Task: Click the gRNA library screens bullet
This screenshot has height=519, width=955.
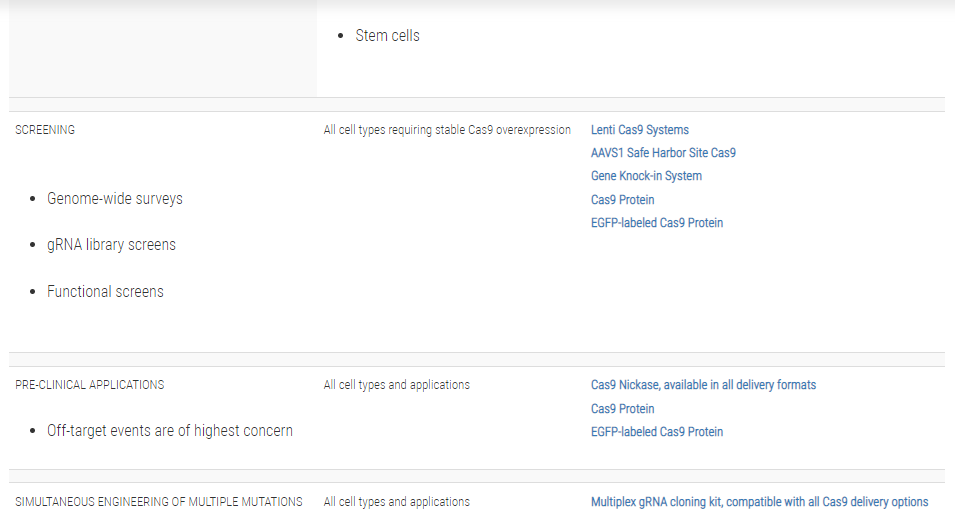Action: (111, 245)
